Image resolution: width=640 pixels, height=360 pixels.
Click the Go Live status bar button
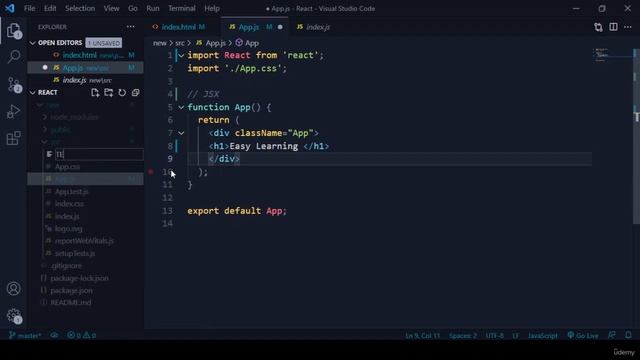tap(583, 336)
